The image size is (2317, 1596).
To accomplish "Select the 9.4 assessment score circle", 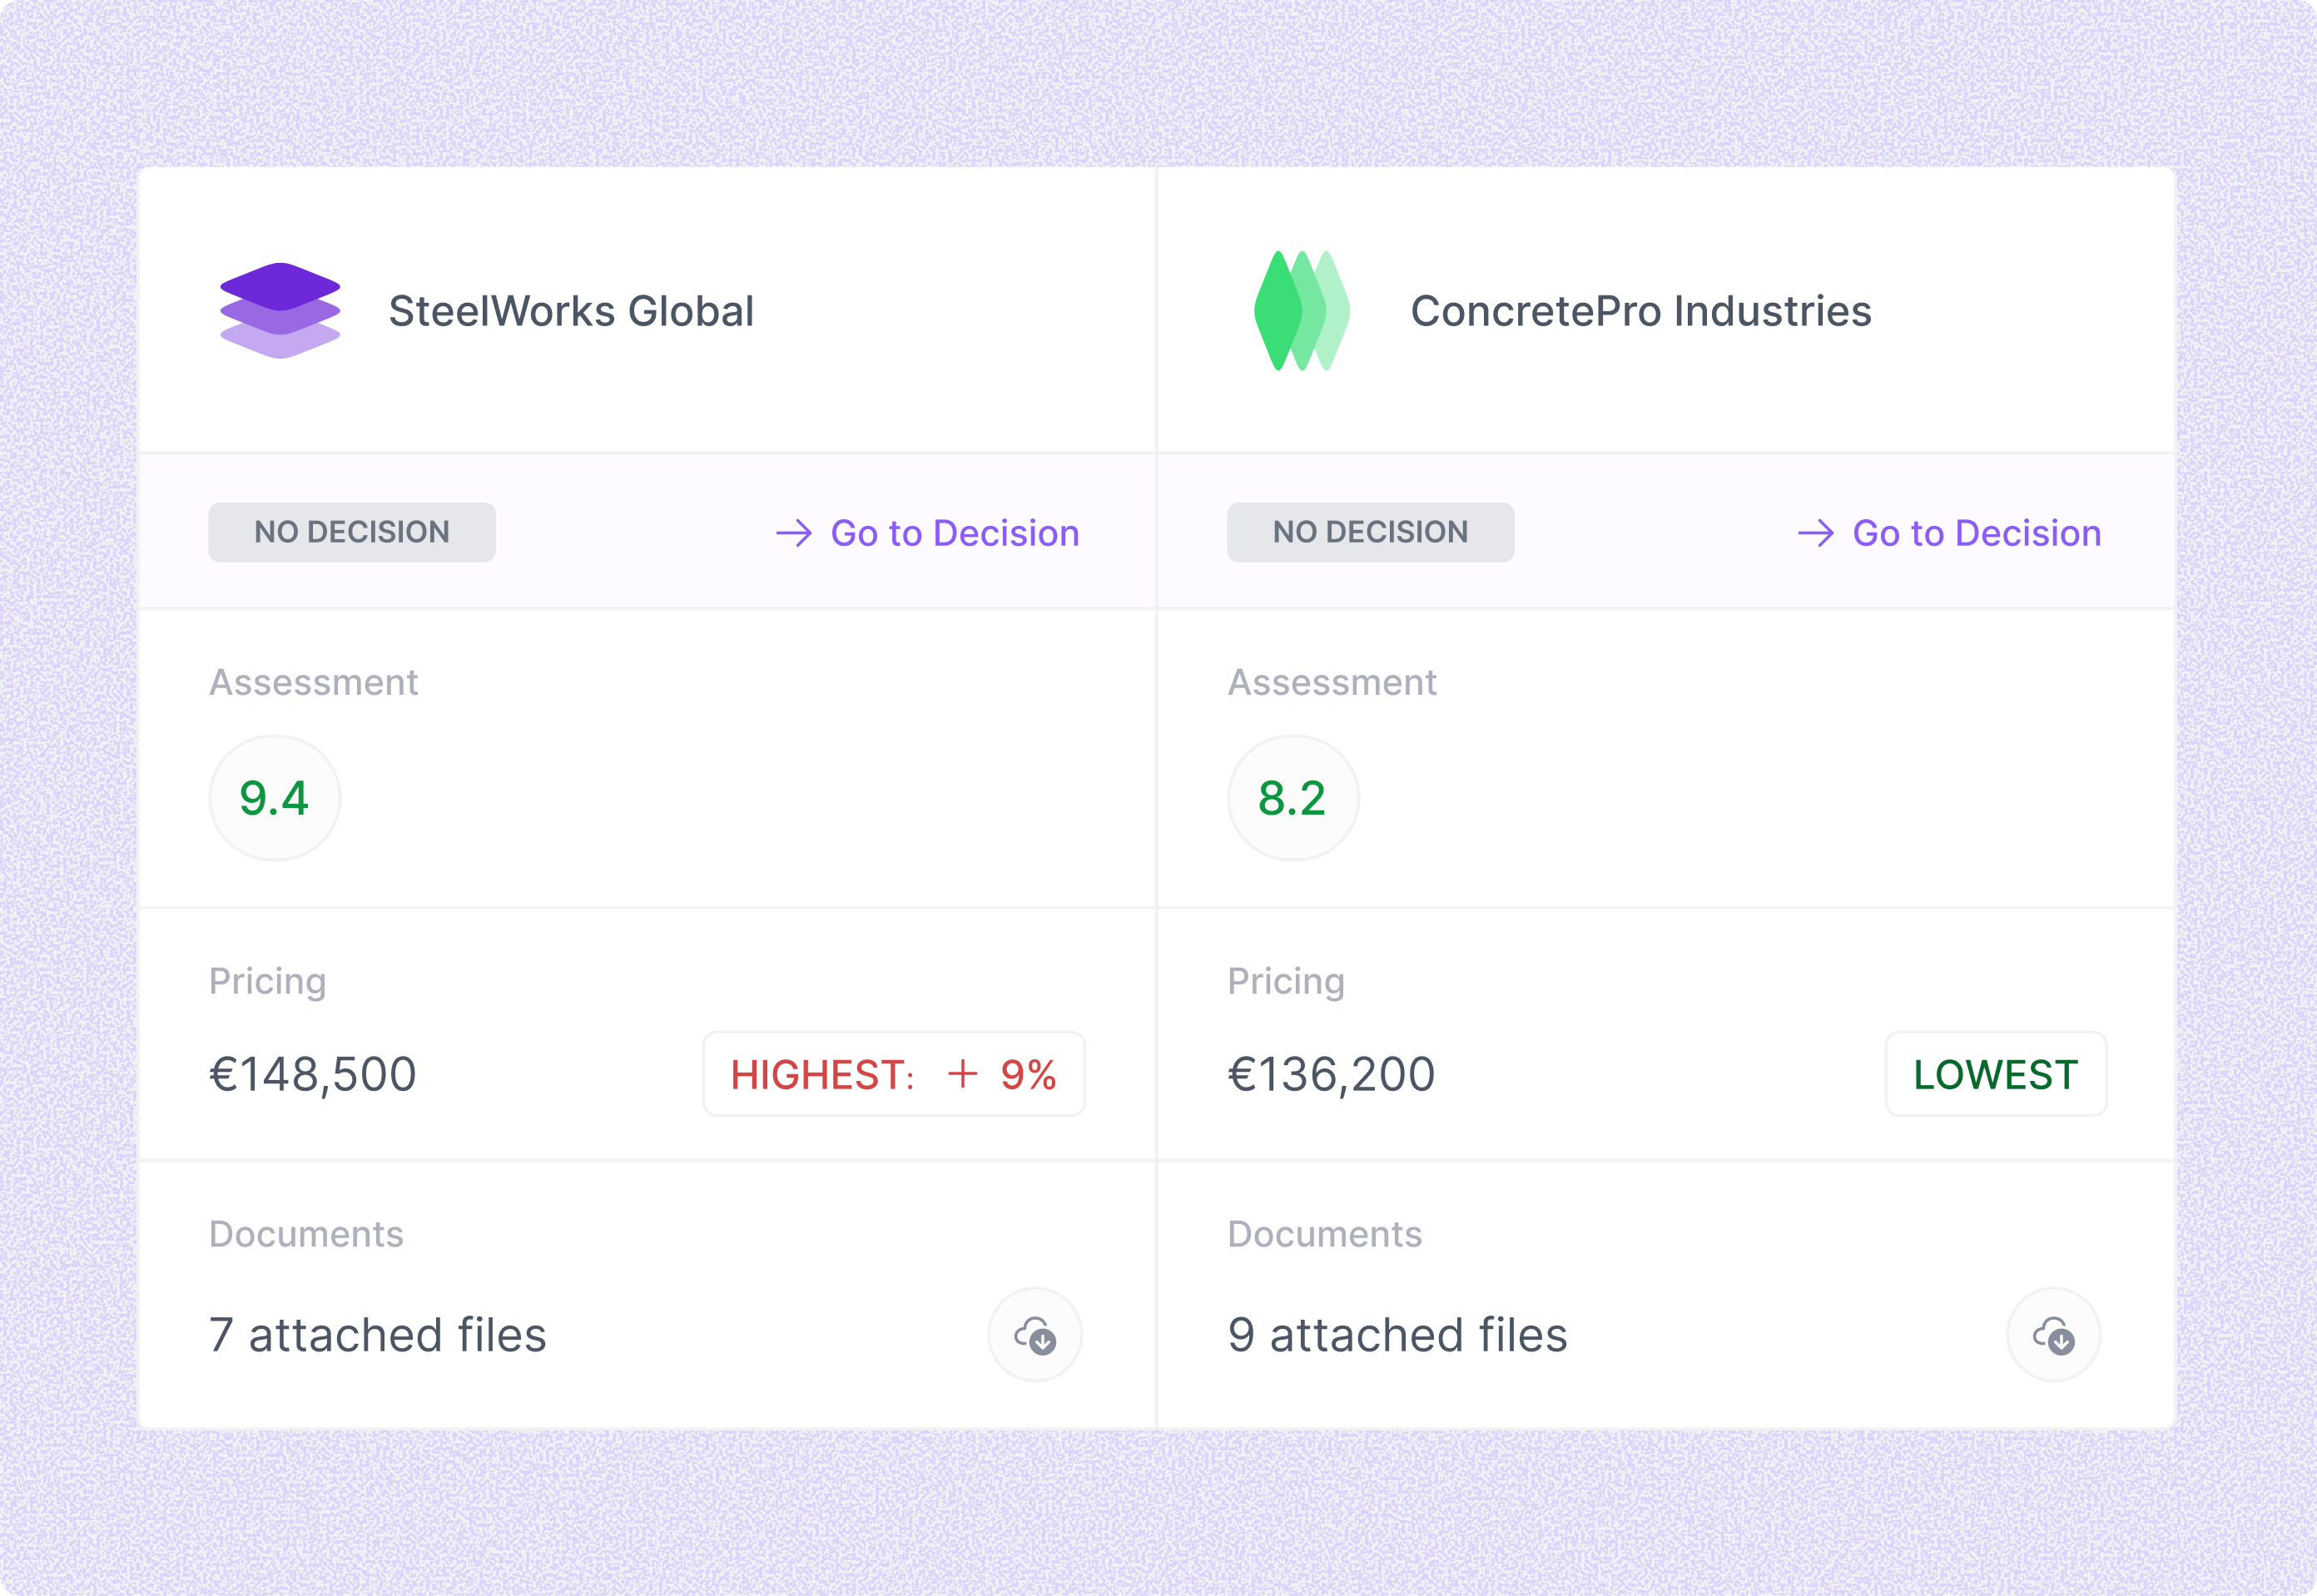I will click(x=274, y=797).
